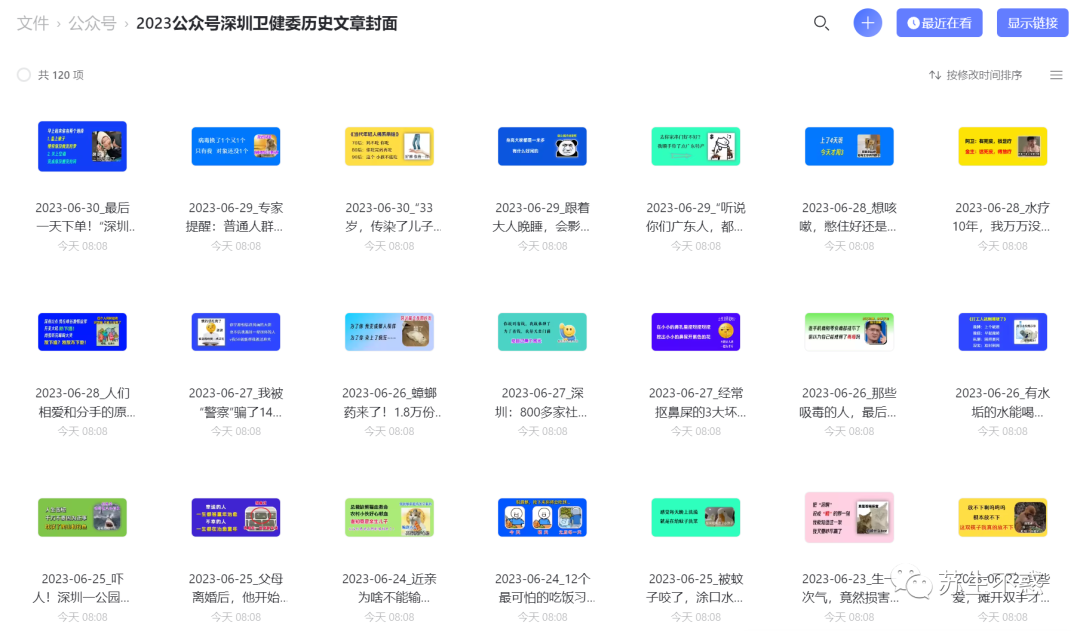
Task: Open the search with the magnifier icon
Action: 822,22
